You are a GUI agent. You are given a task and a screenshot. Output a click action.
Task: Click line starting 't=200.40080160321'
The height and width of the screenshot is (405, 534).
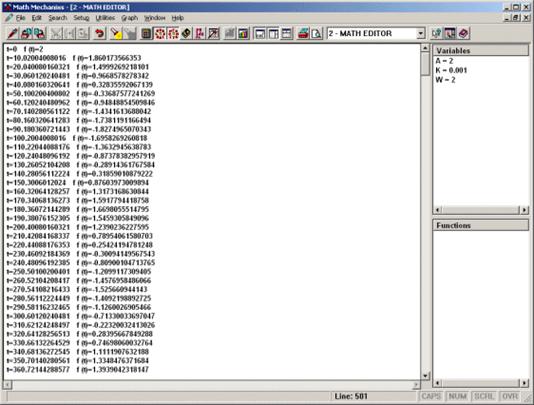point(77,227)
